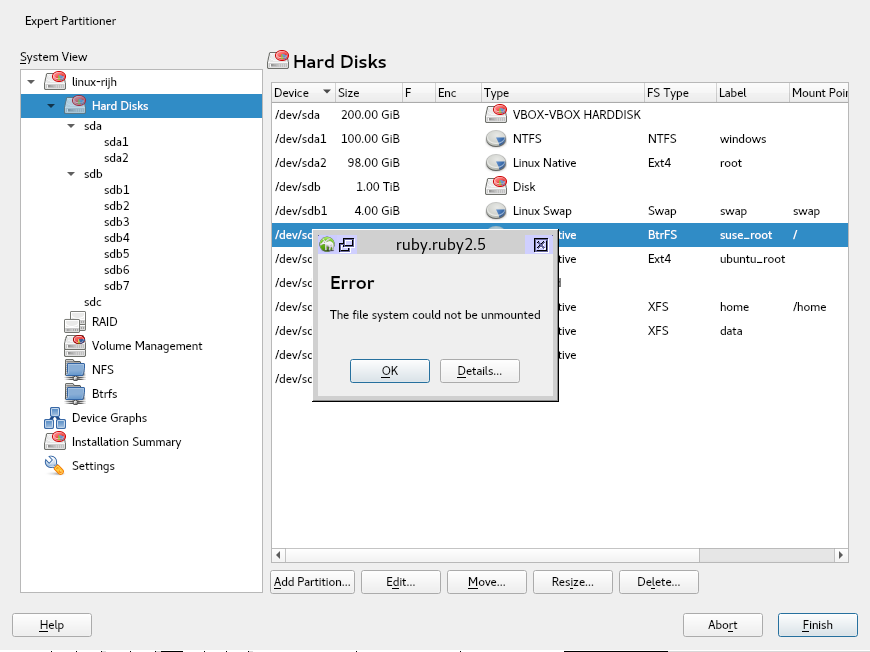
Task: Click the Installation Summary icon
Action: (55, 442)
